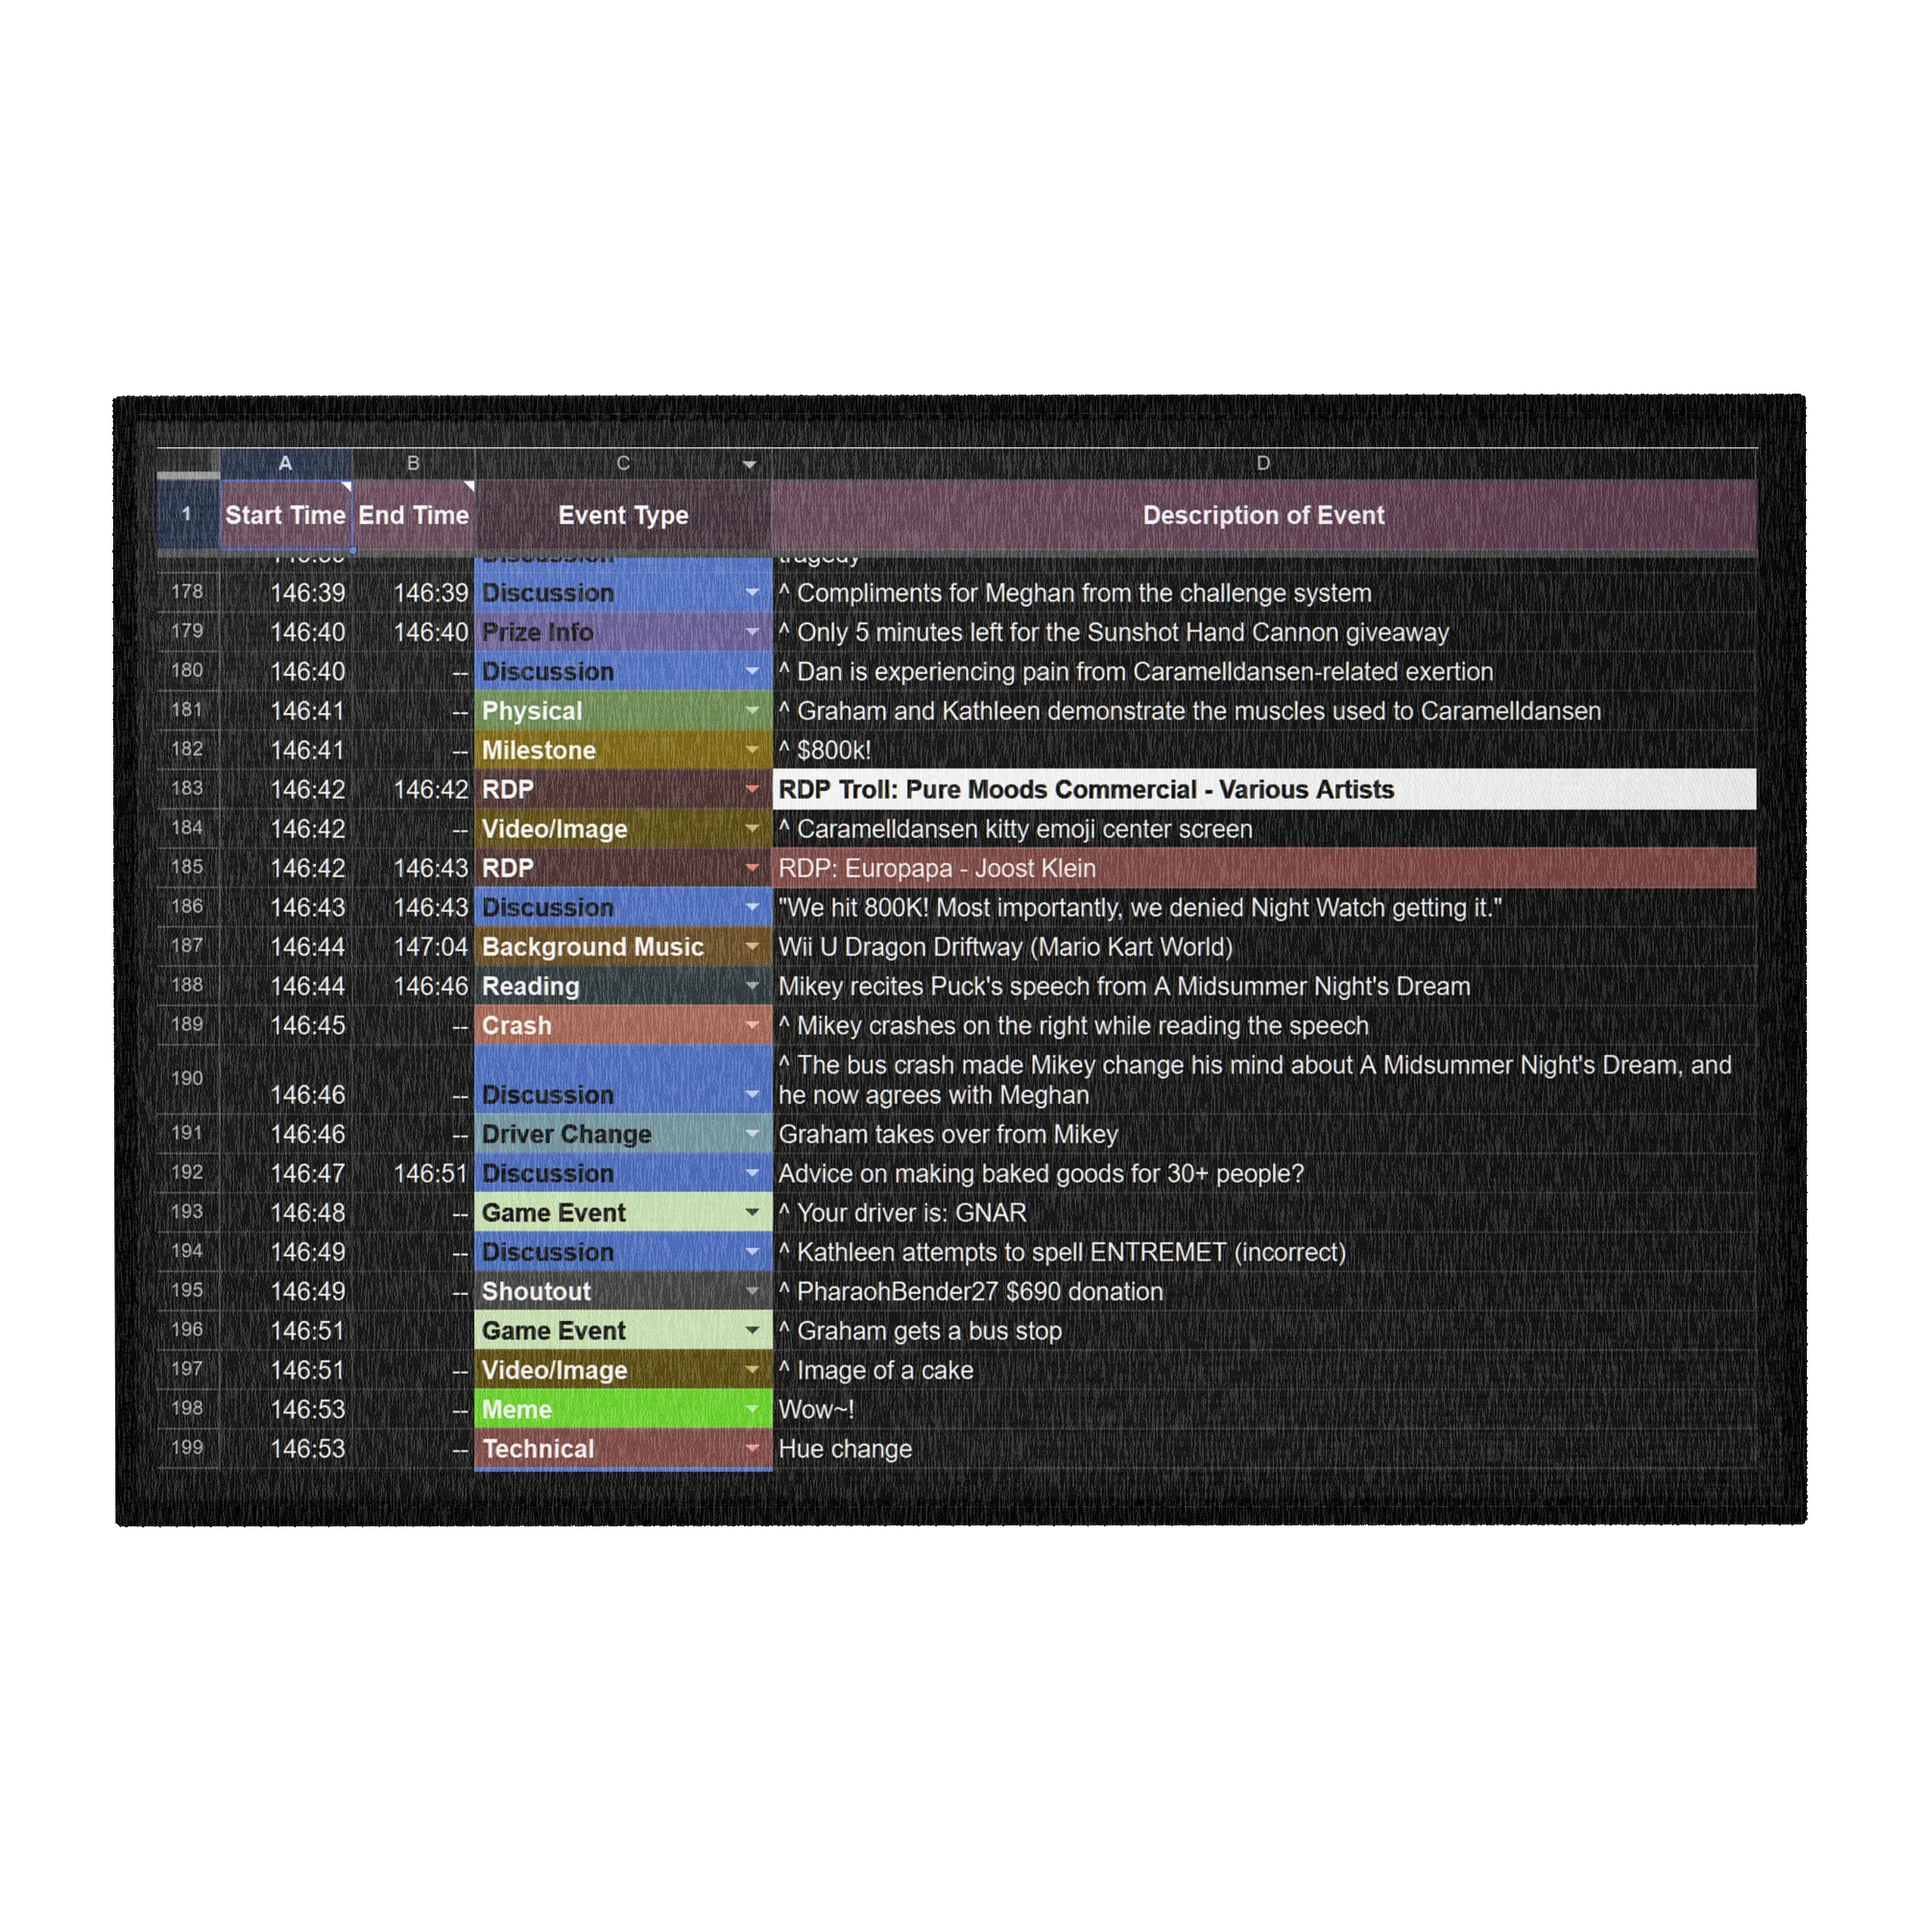Click the ^ $800k! description cell

pos(1264,750)
